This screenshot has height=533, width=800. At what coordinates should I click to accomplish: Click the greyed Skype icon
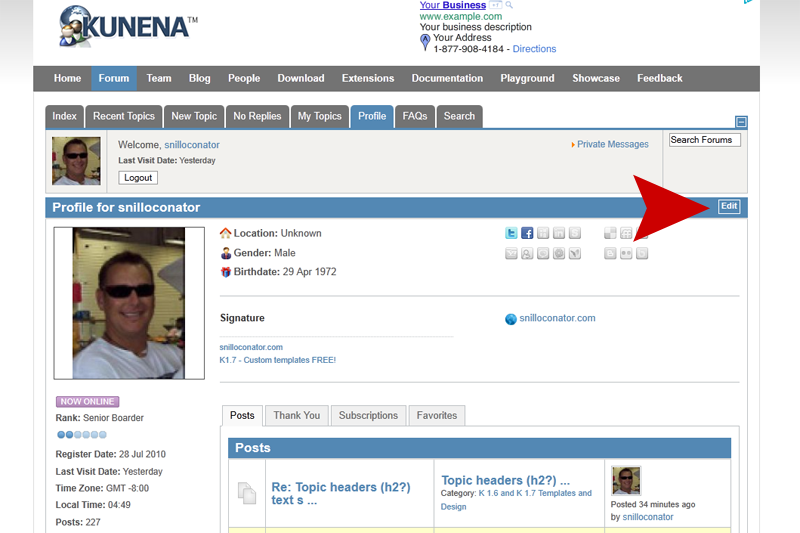click(575, 233)
